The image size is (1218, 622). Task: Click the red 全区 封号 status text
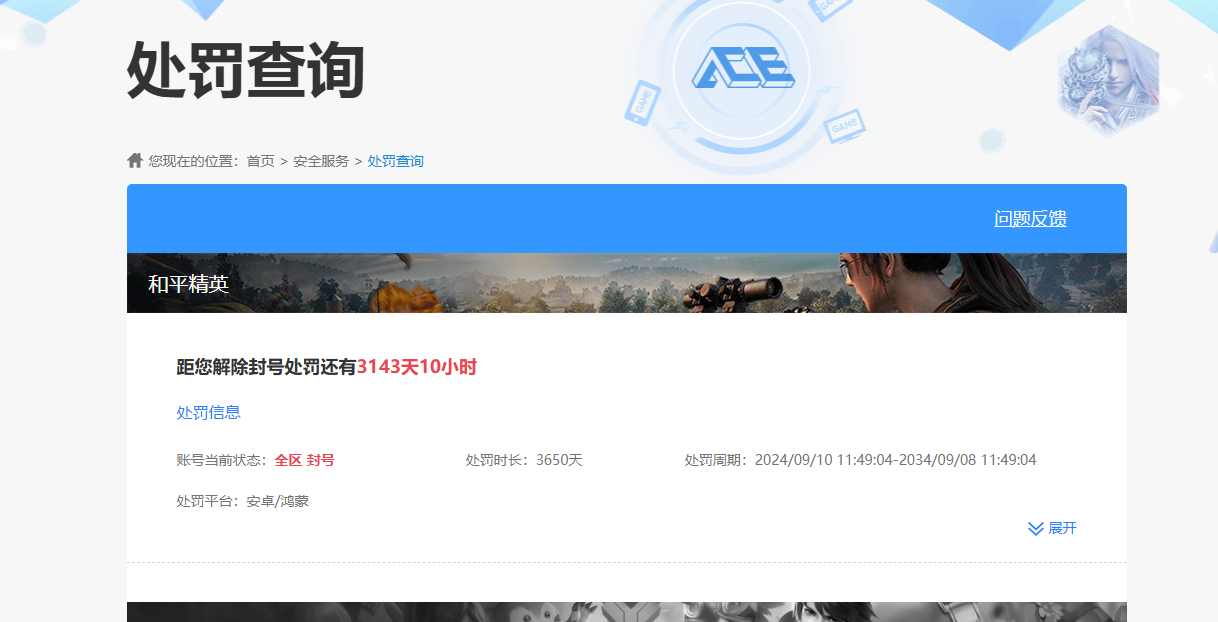pos(305,460)
